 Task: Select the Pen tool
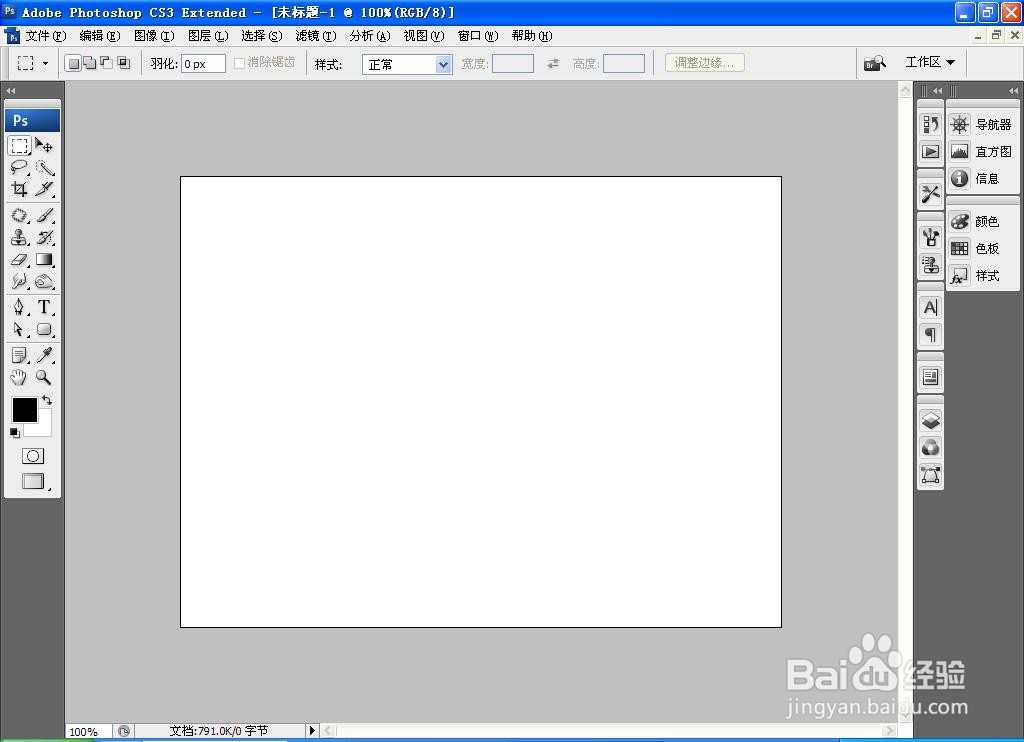(x=20, y=307)
